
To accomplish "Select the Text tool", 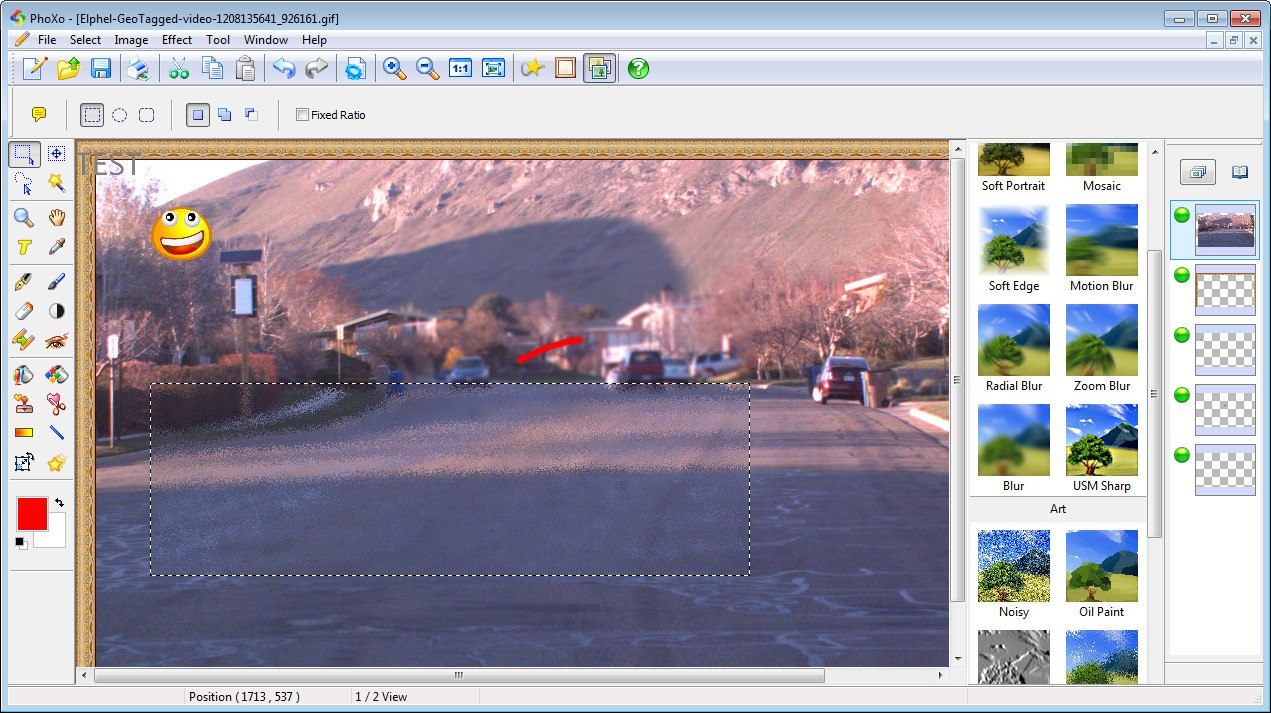I will 22,245.
